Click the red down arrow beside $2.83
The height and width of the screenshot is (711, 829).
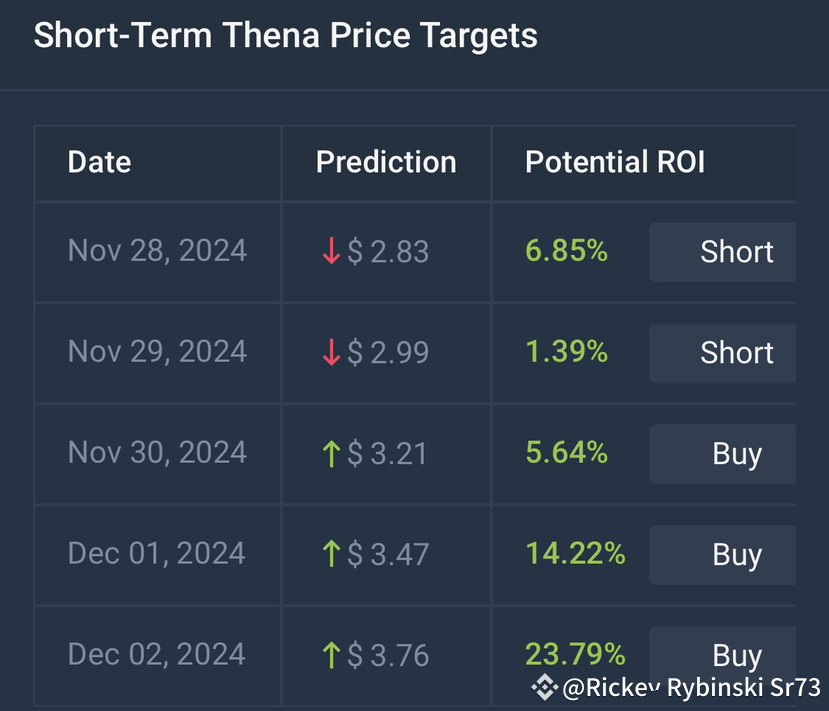(x=331, y=252)
